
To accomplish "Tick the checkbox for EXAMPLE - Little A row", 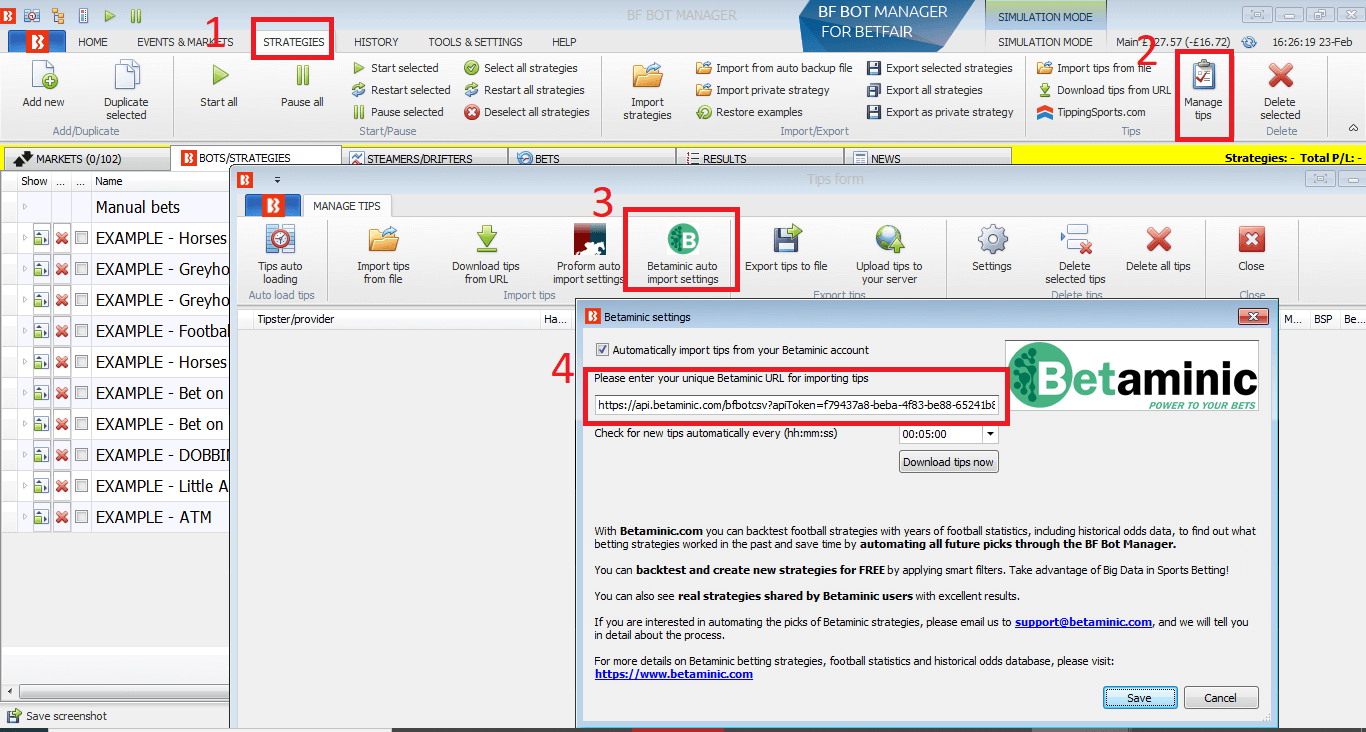I will click(82, 486).
